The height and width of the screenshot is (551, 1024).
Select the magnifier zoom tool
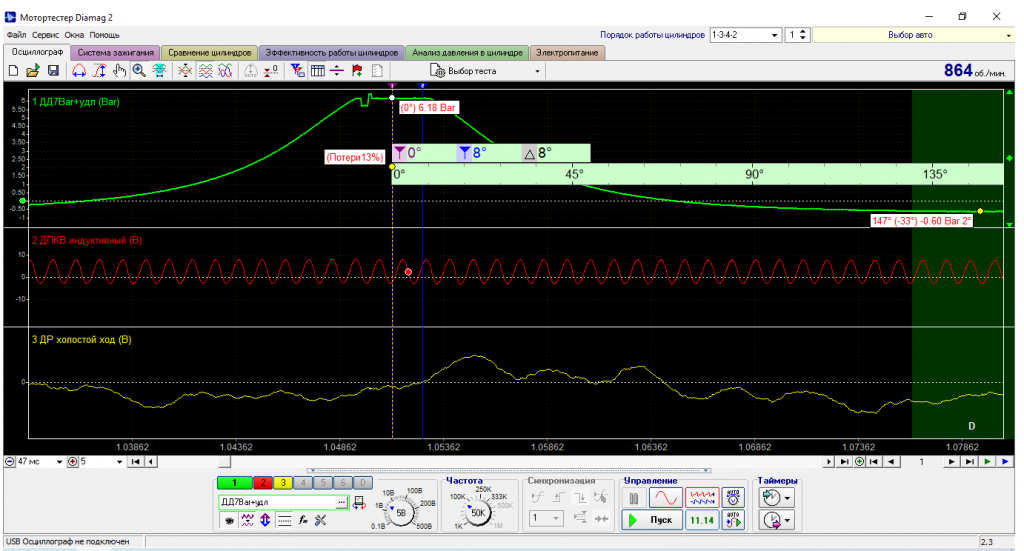[139, 71]
